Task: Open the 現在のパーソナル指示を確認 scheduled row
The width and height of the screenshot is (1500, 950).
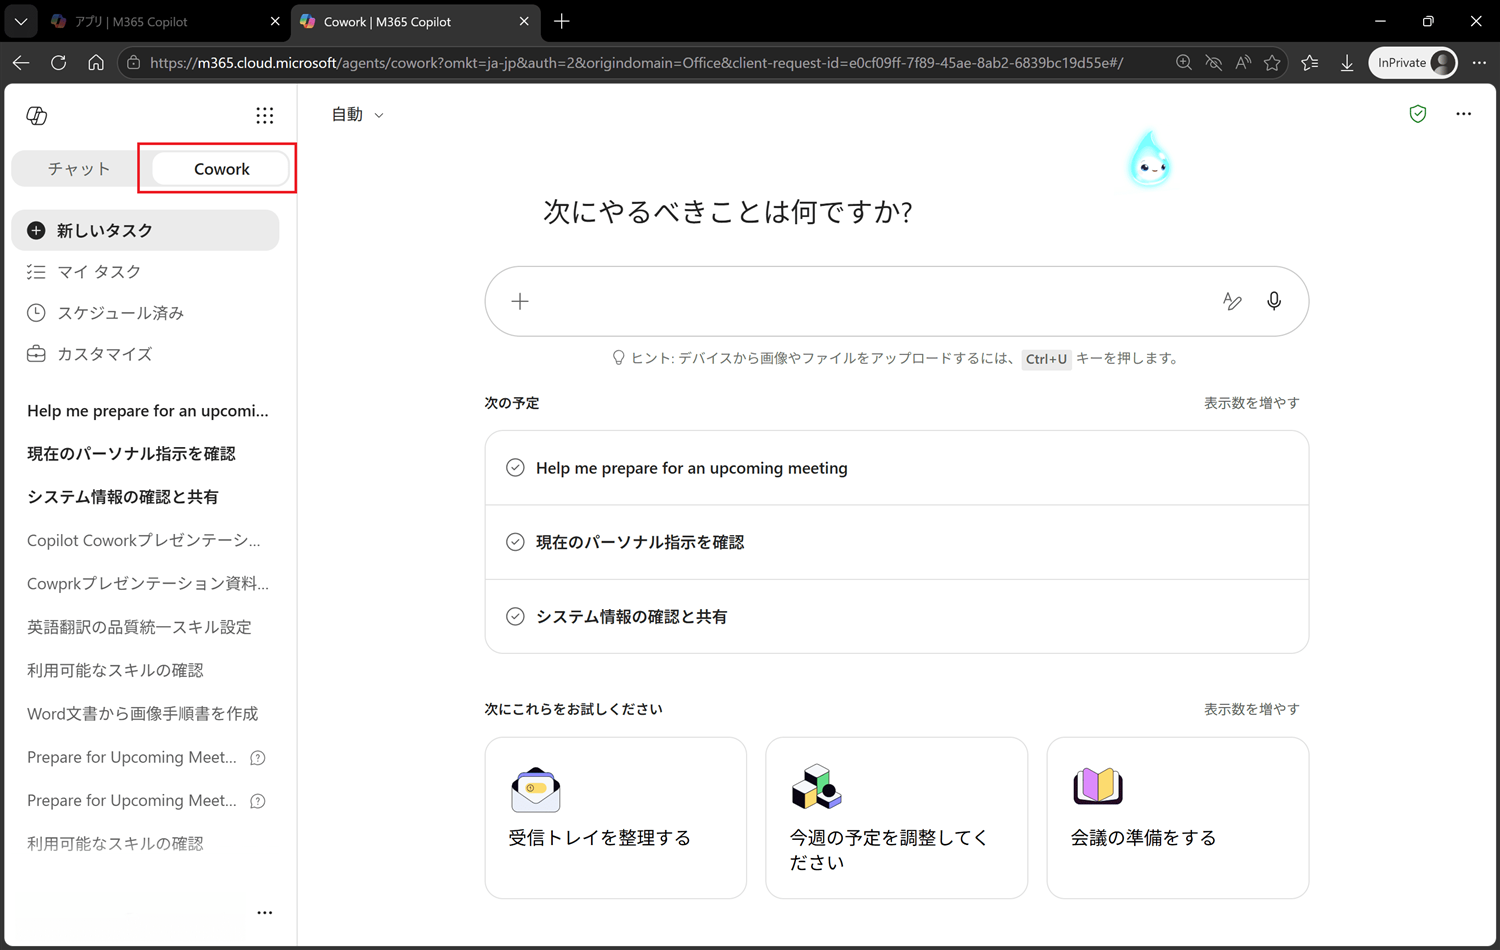Action: click(896, 542)
